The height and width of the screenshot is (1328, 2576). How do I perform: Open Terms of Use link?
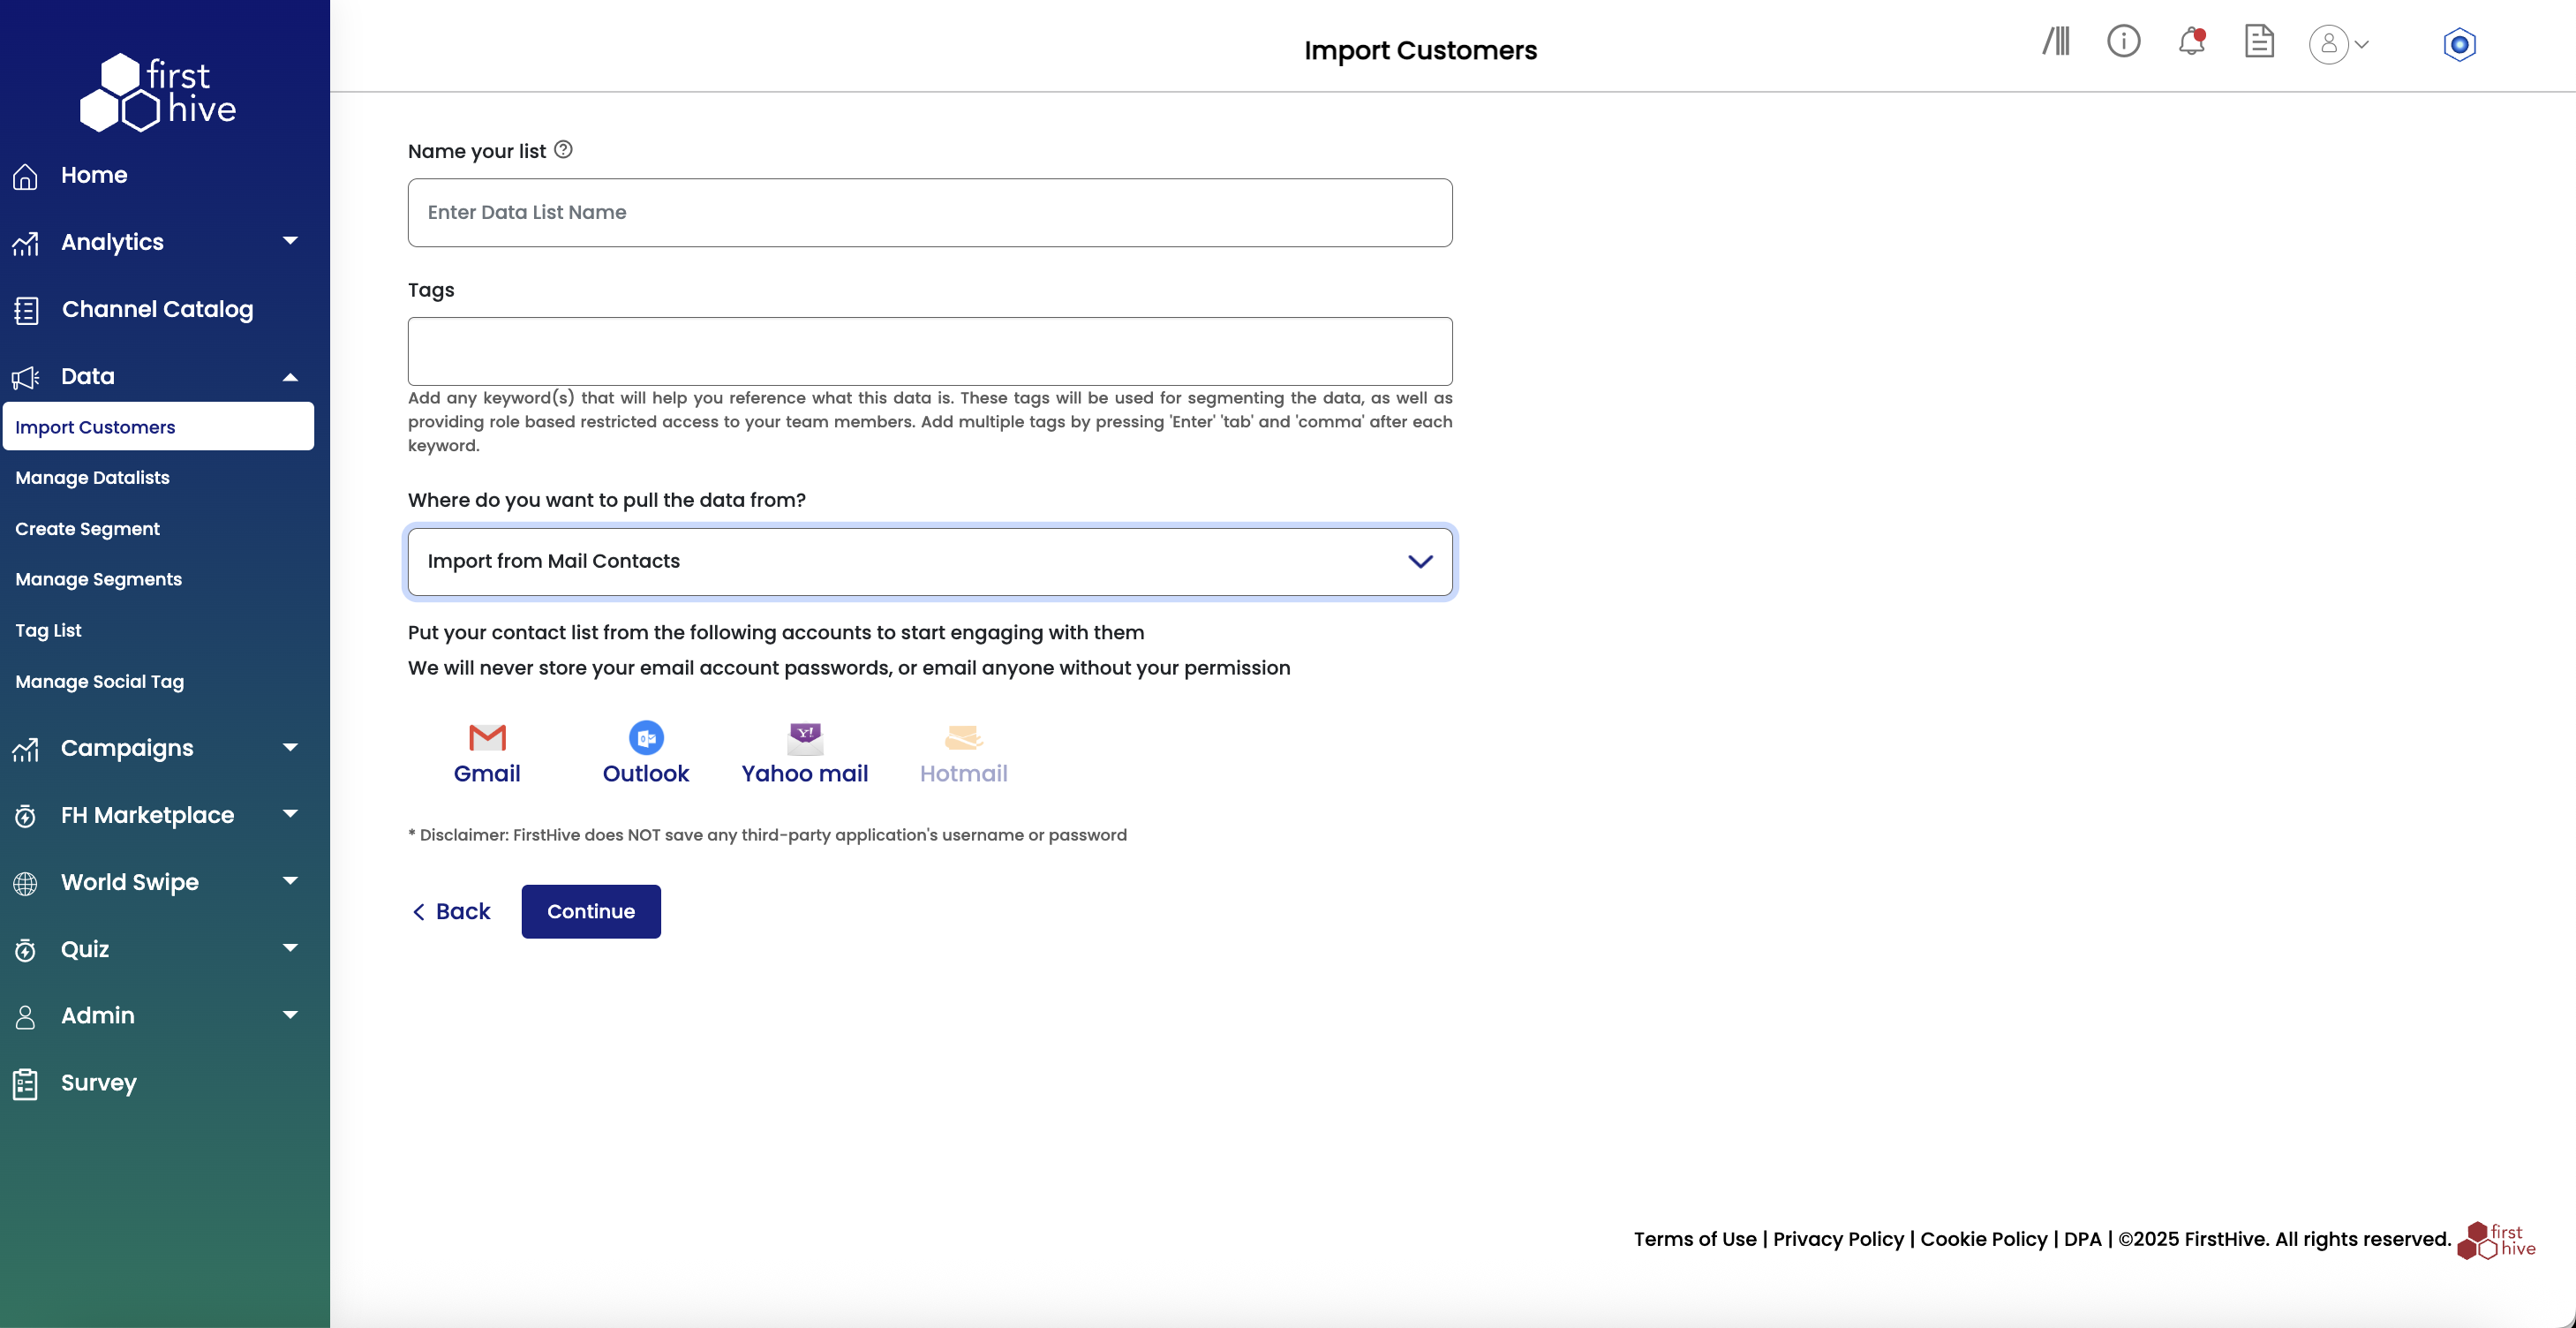click(x=1695, y=1240)
